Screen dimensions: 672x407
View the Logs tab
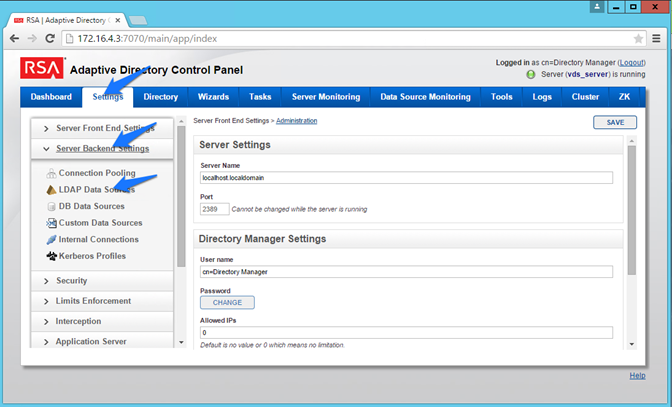pos(542,97)
